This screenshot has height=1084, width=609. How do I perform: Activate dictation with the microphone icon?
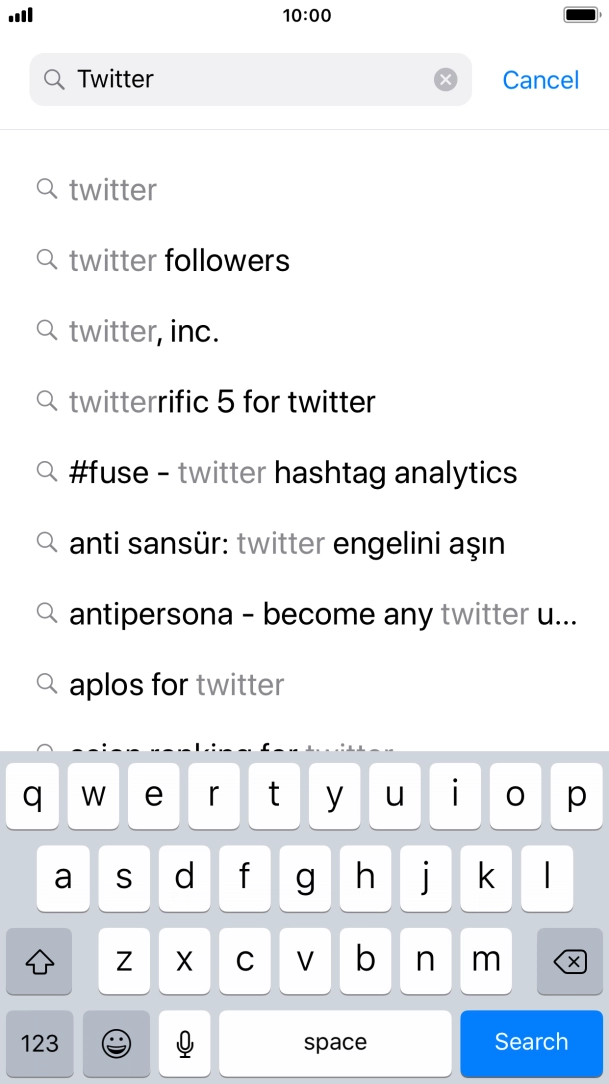pyautogui.click(x=184, y=1043)
